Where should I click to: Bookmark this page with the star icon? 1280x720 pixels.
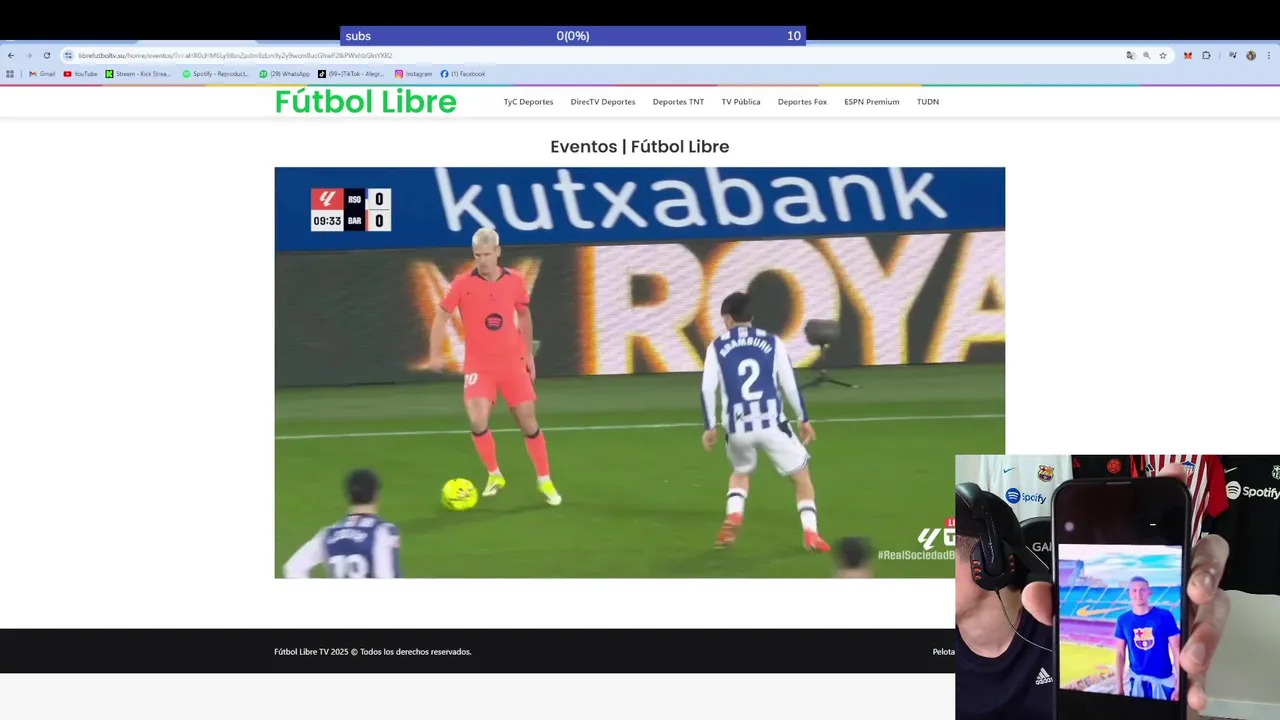(x=1162, y=55)
